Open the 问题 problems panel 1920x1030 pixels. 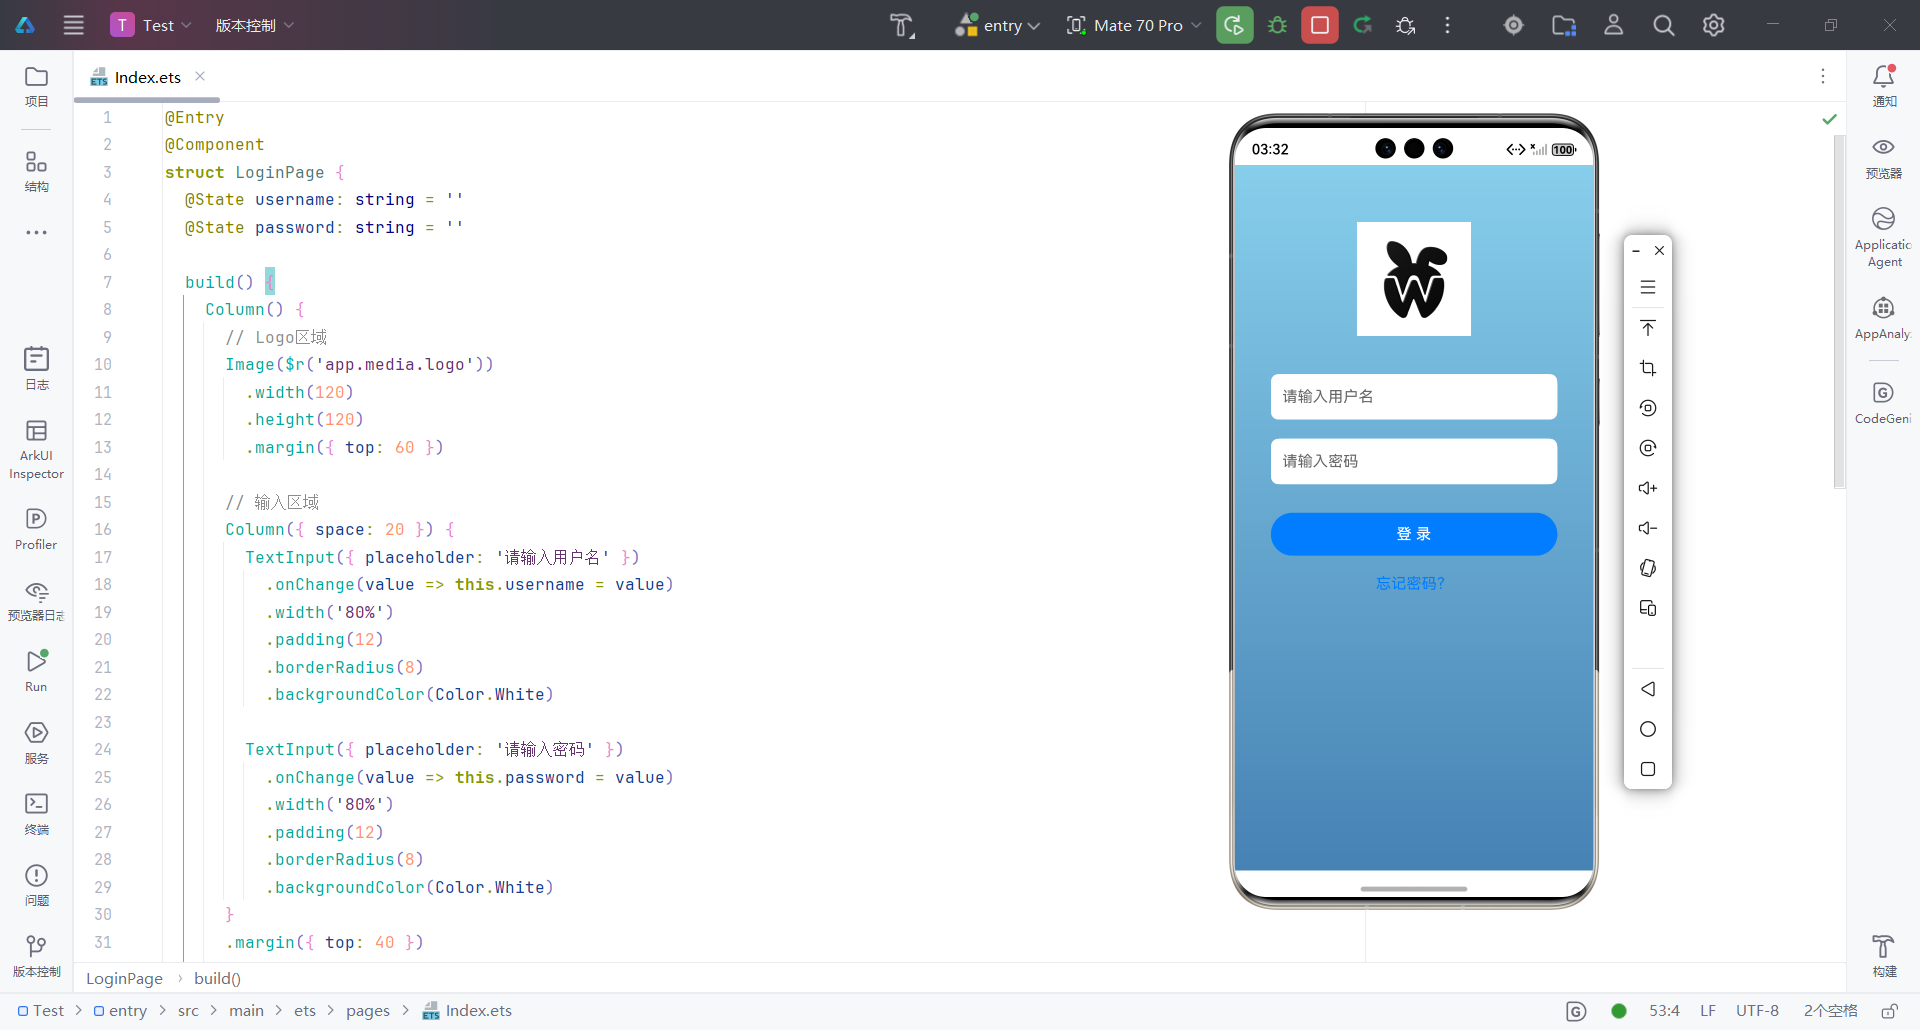36,886
